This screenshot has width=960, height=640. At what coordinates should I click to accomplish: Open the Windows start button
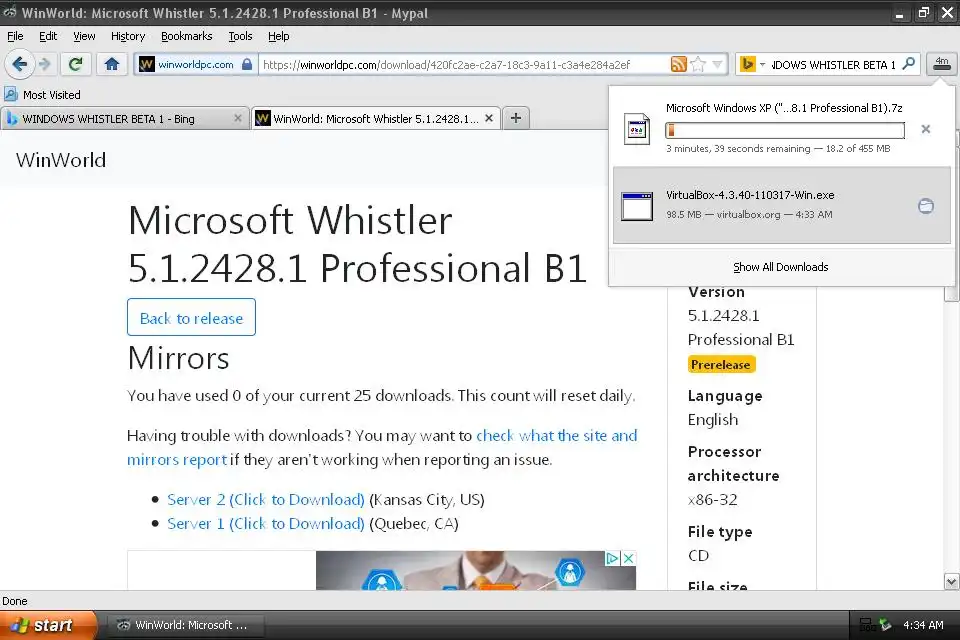click(48, 625)
